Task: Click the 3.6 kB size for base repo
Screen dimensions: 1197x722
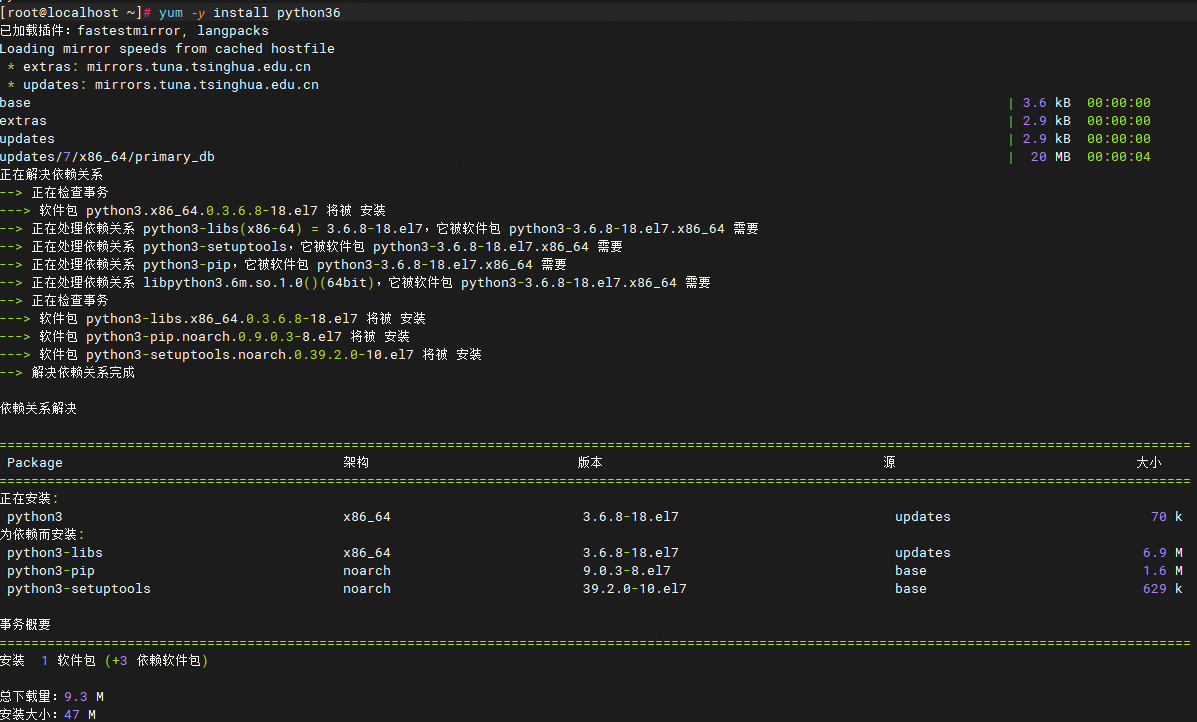Action: click(x=1047, y=103)
